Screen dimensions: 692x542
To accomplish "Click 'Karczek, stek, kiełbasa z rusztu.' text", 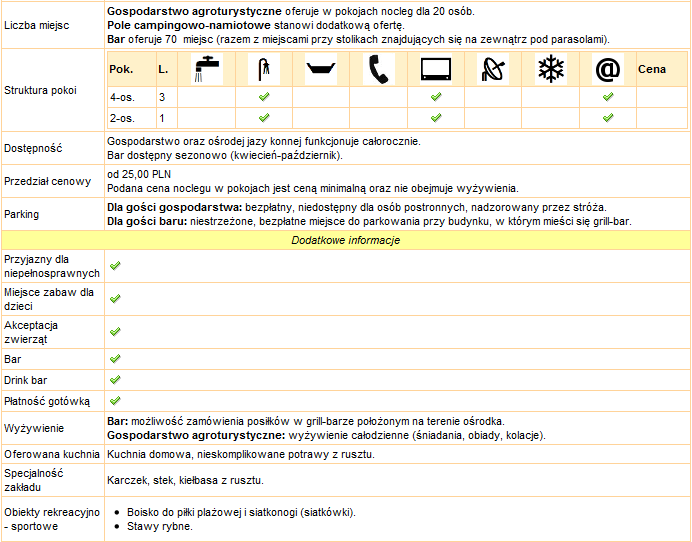I will [x=185, y=480].
